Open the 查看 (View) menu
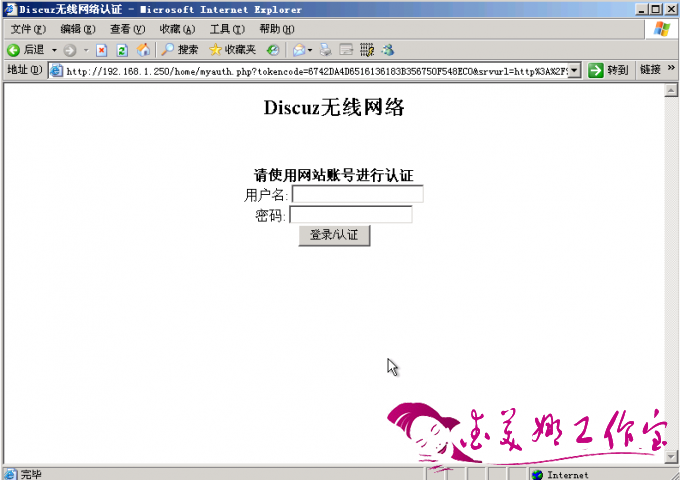Image resolution: width=680 pixels, height=480 pixels. pos(126,29)
